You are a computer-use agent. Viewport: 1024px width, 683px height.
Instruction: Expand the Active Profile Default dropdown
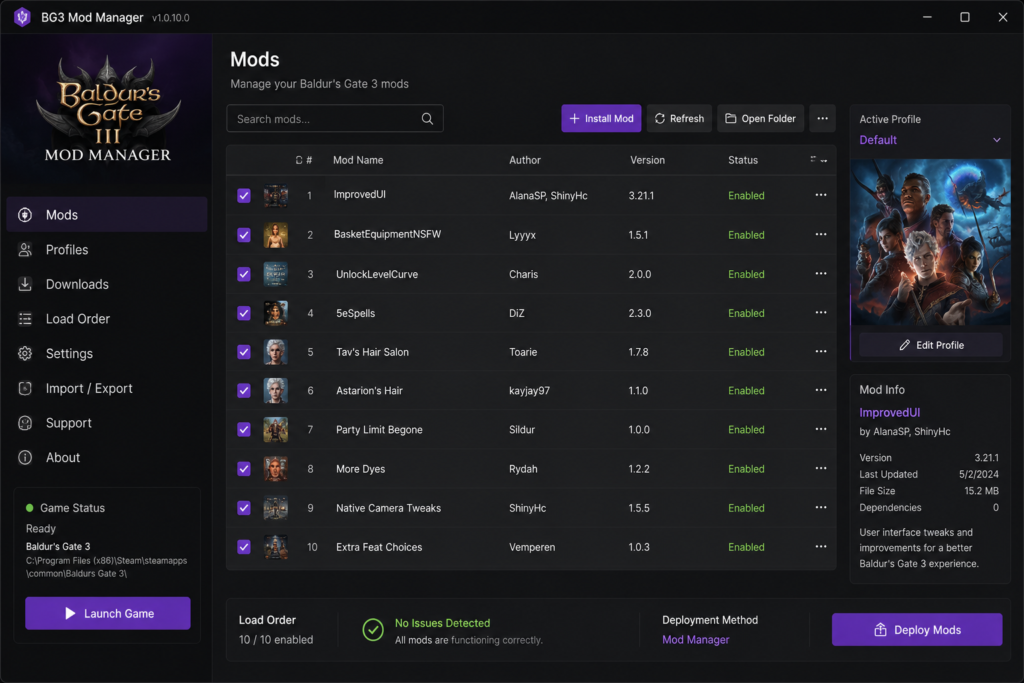point(930,140)
